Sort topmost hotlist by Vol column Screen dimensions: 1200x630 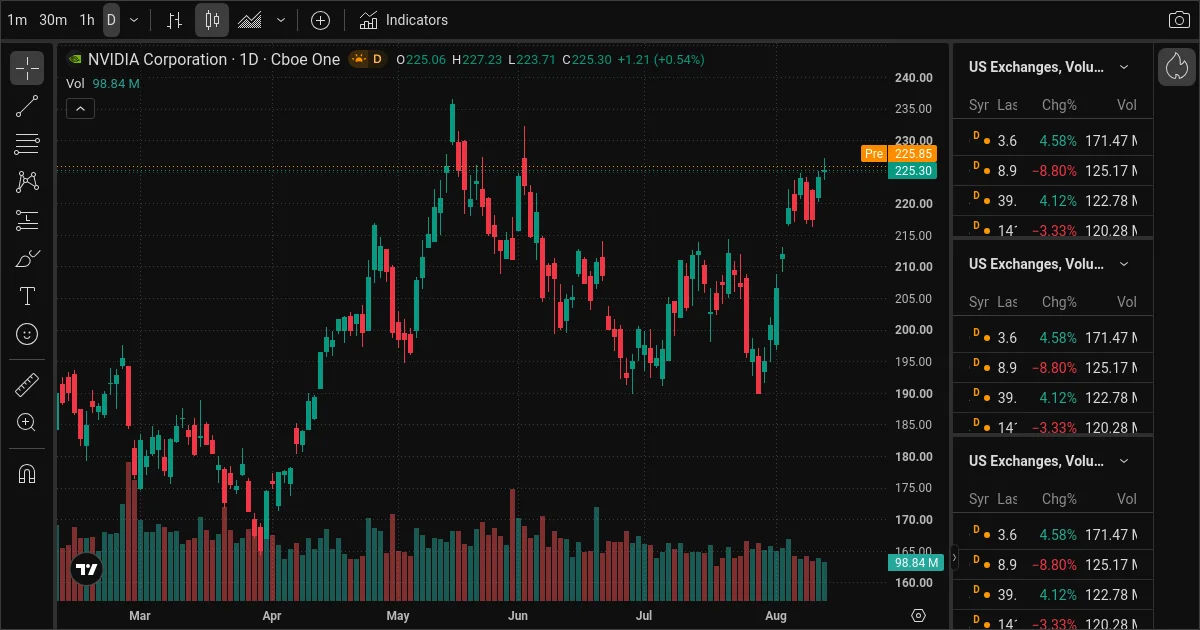click(1127, 105)
